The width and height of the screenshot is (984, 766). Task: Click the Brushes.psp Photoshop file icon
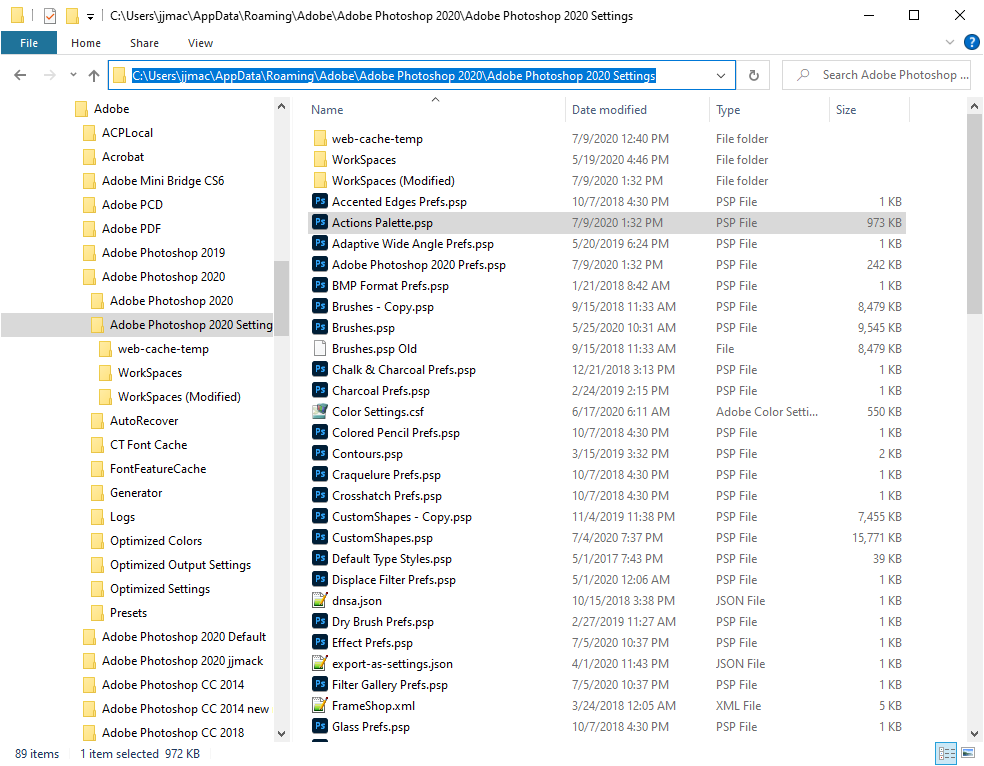tap(320, 327)
